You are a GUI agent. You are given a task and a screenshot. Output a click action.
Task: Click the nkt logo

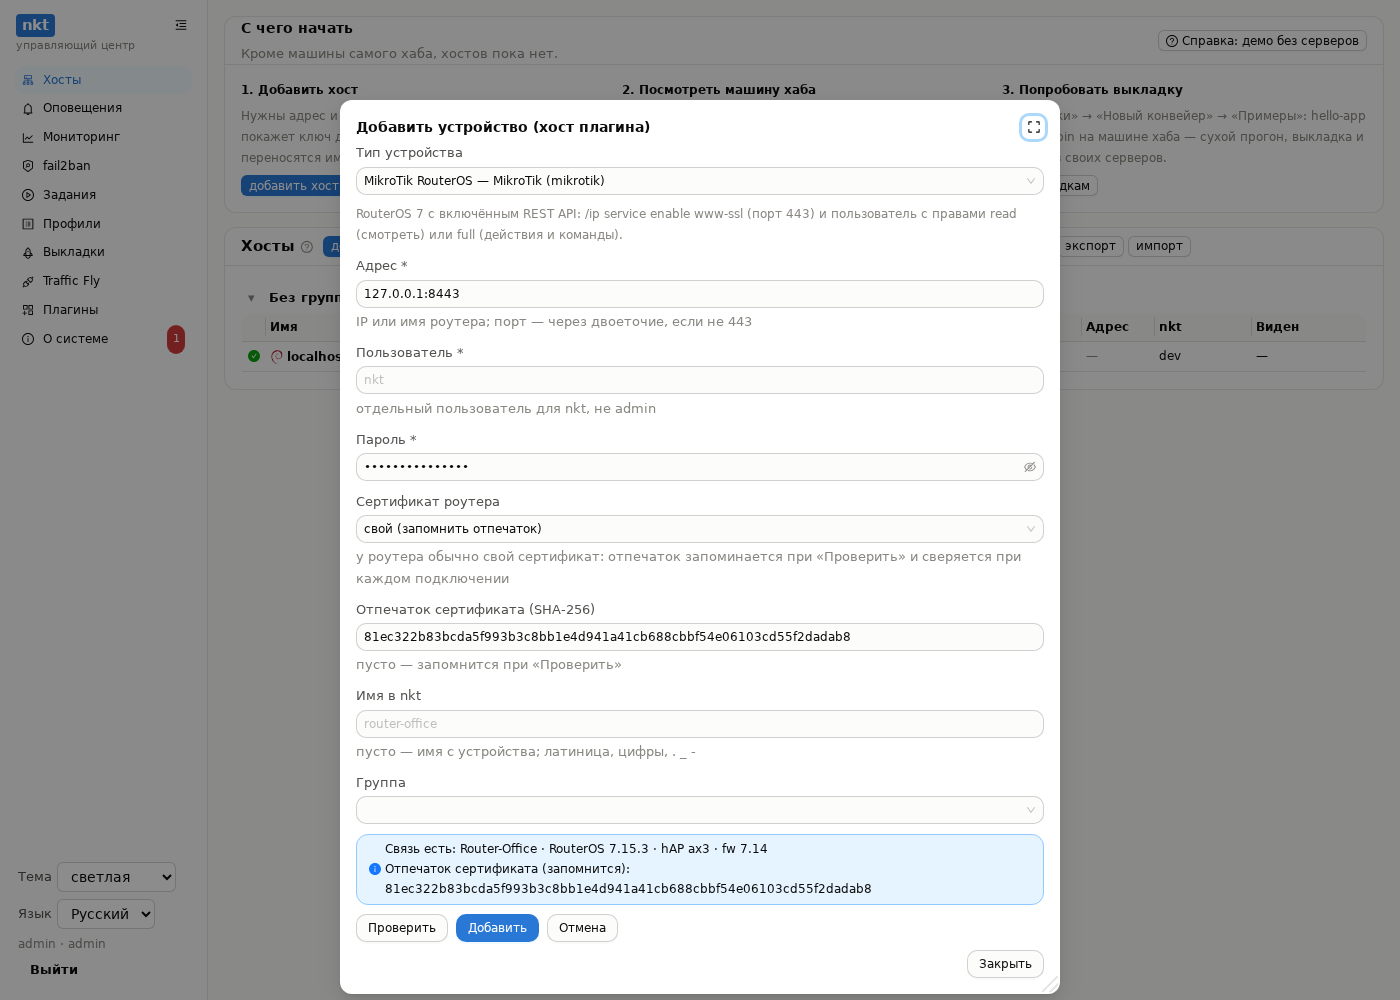(x=35, y=25)
